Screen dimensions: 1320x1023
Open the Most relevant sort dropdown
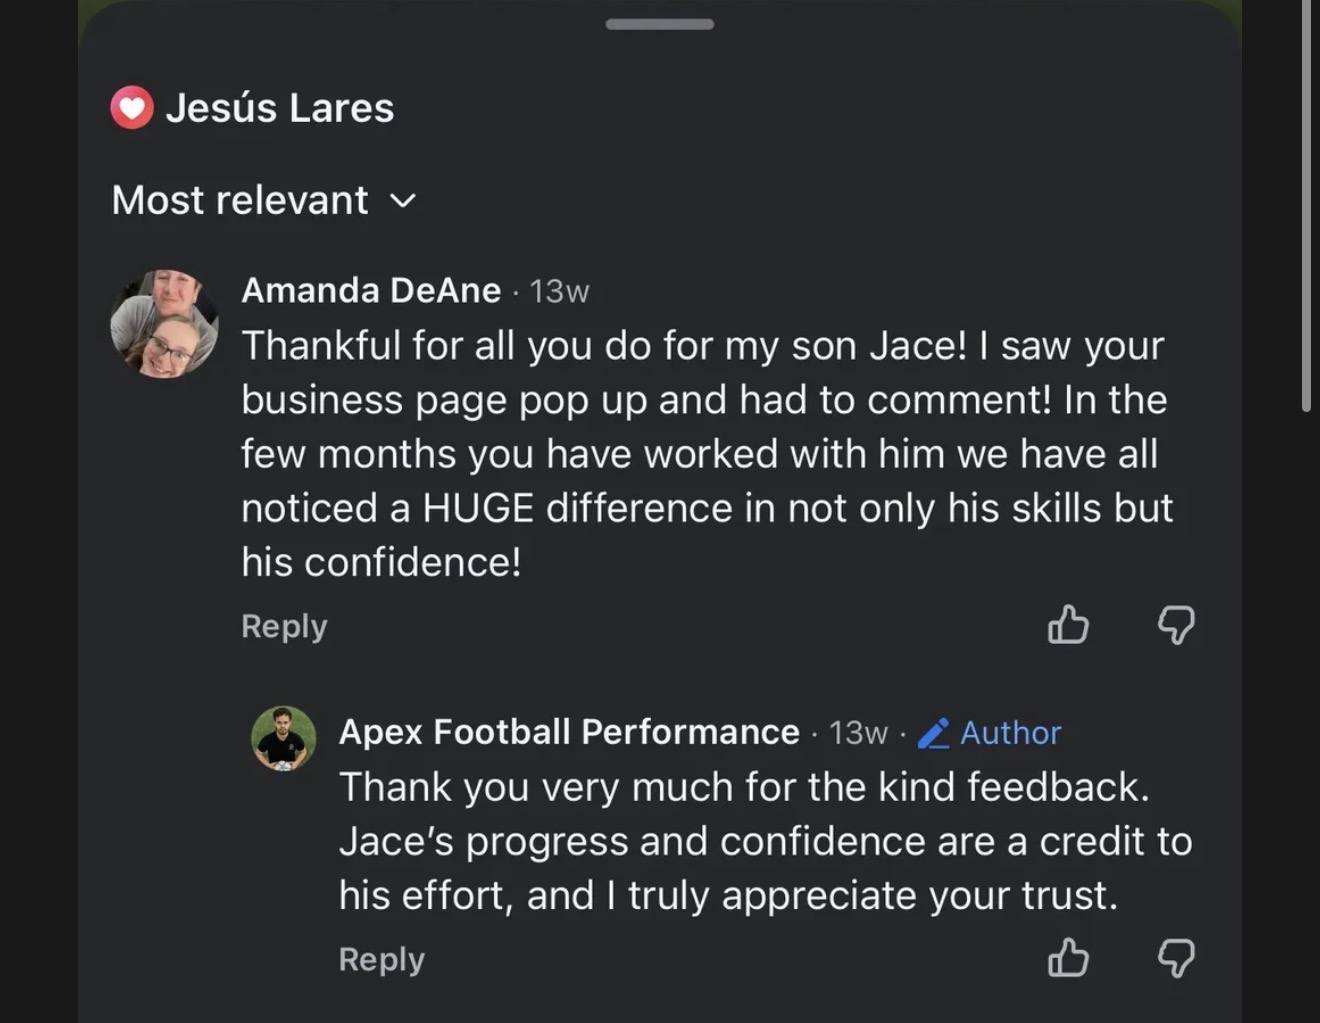tap(240, 200)
